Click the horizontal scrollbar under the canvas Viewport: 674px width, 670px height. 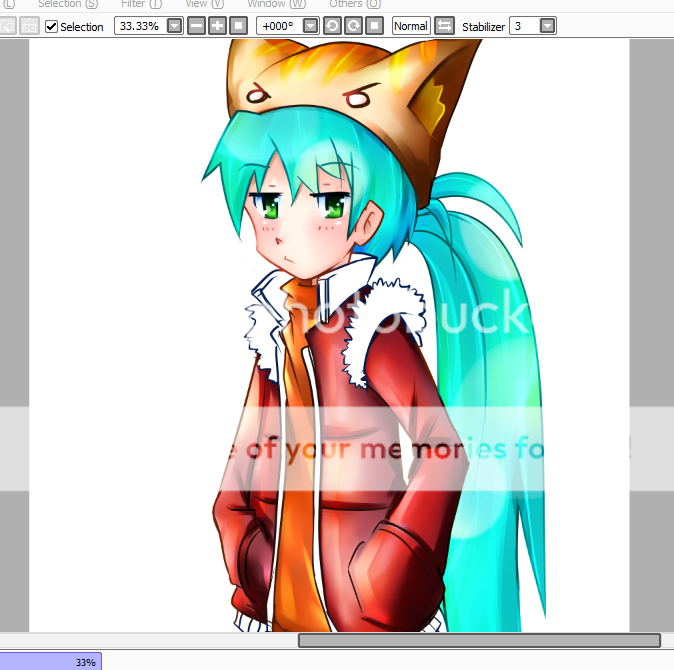tap(478, 640)
